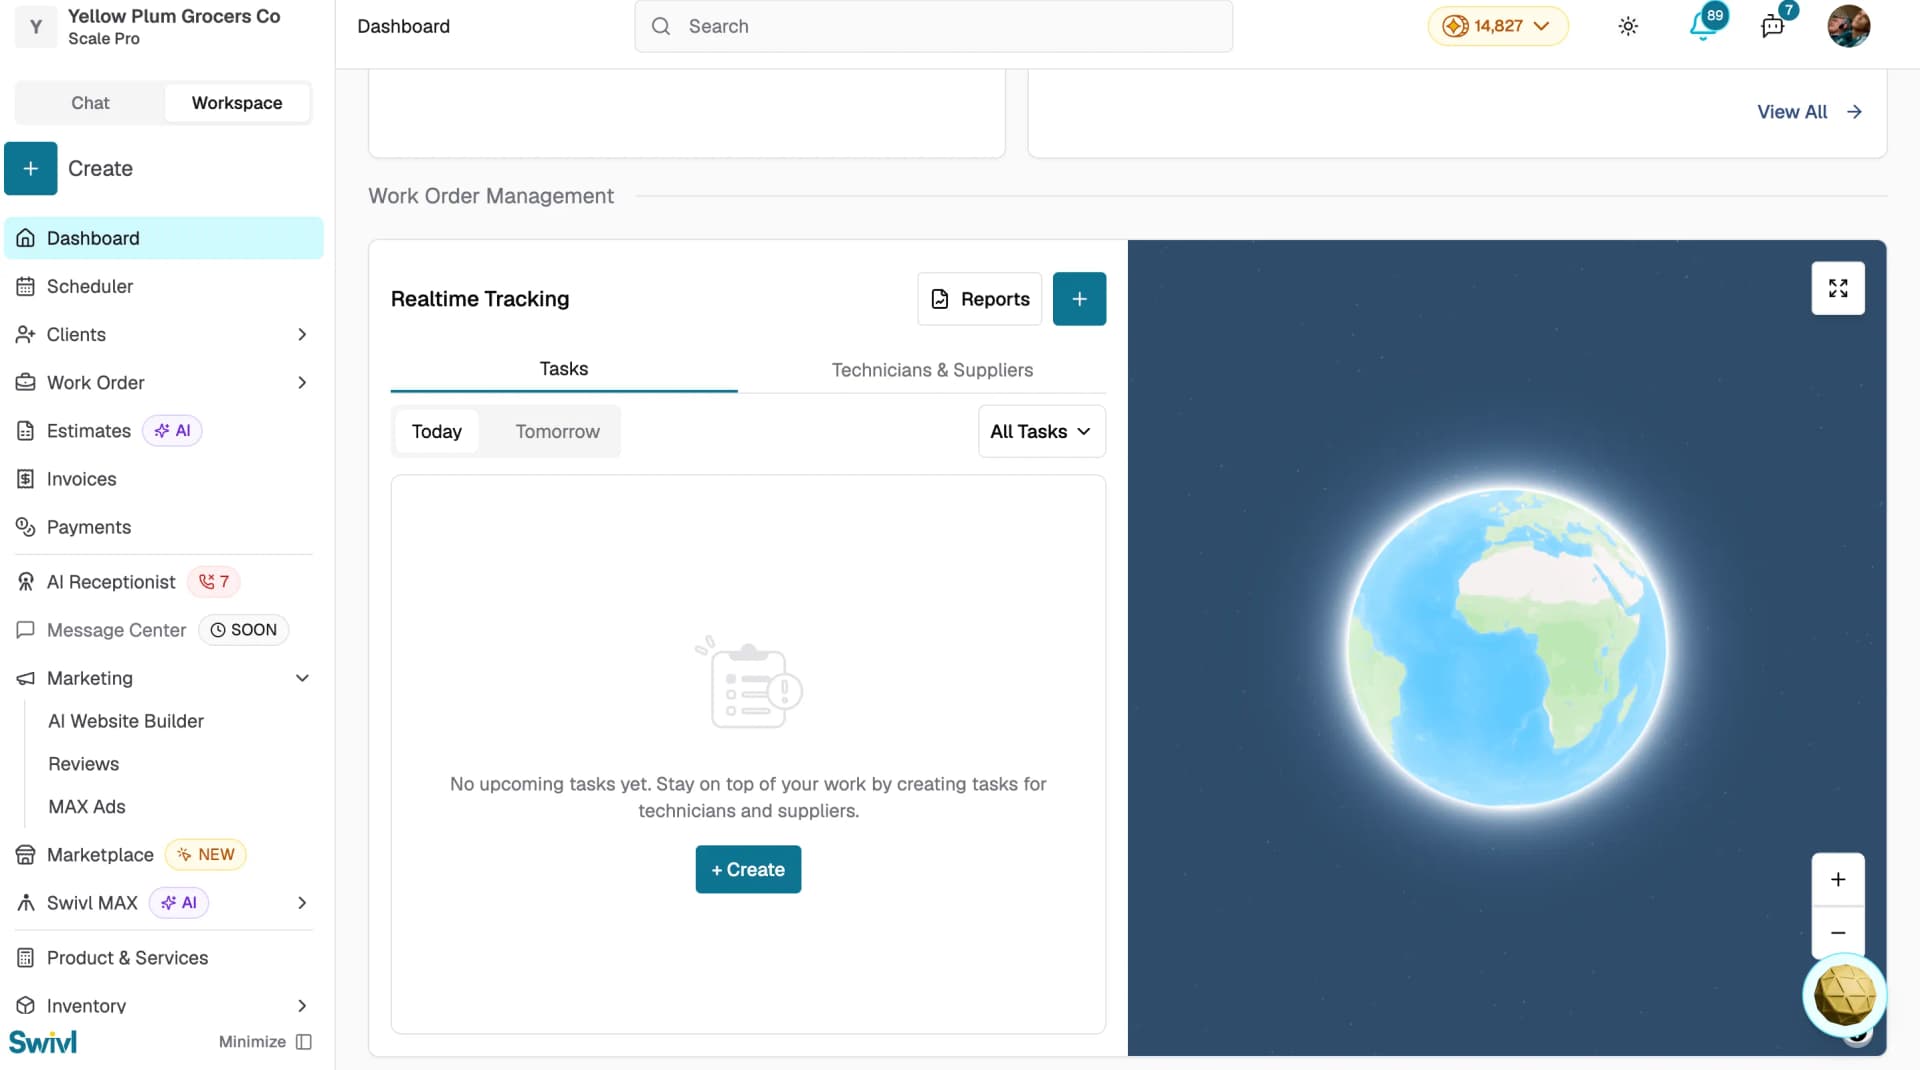Click the Dashboard page title
The width and height of the screenshot is (1920, 1070).
(x=403, y=26)
